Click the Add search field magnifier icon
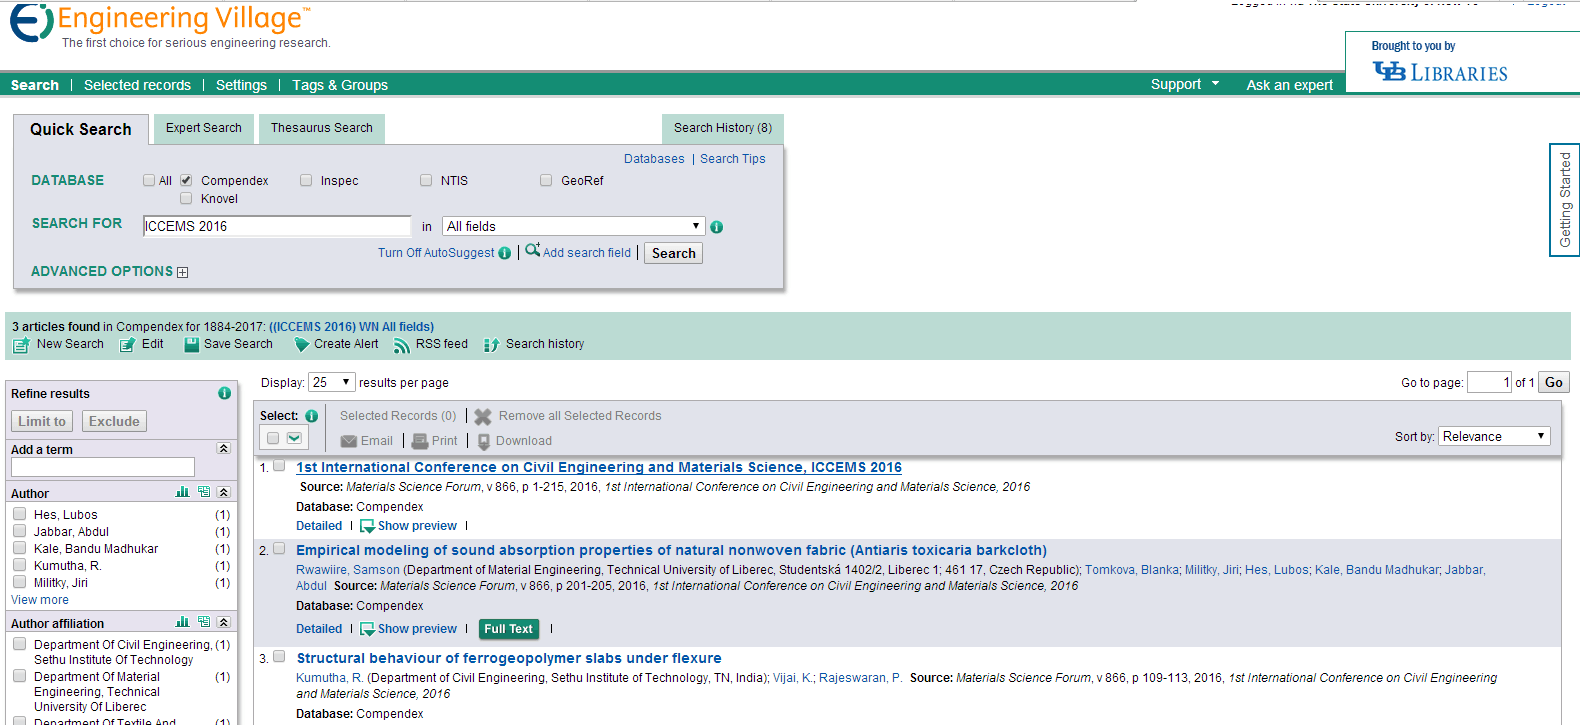 (533, 250)
